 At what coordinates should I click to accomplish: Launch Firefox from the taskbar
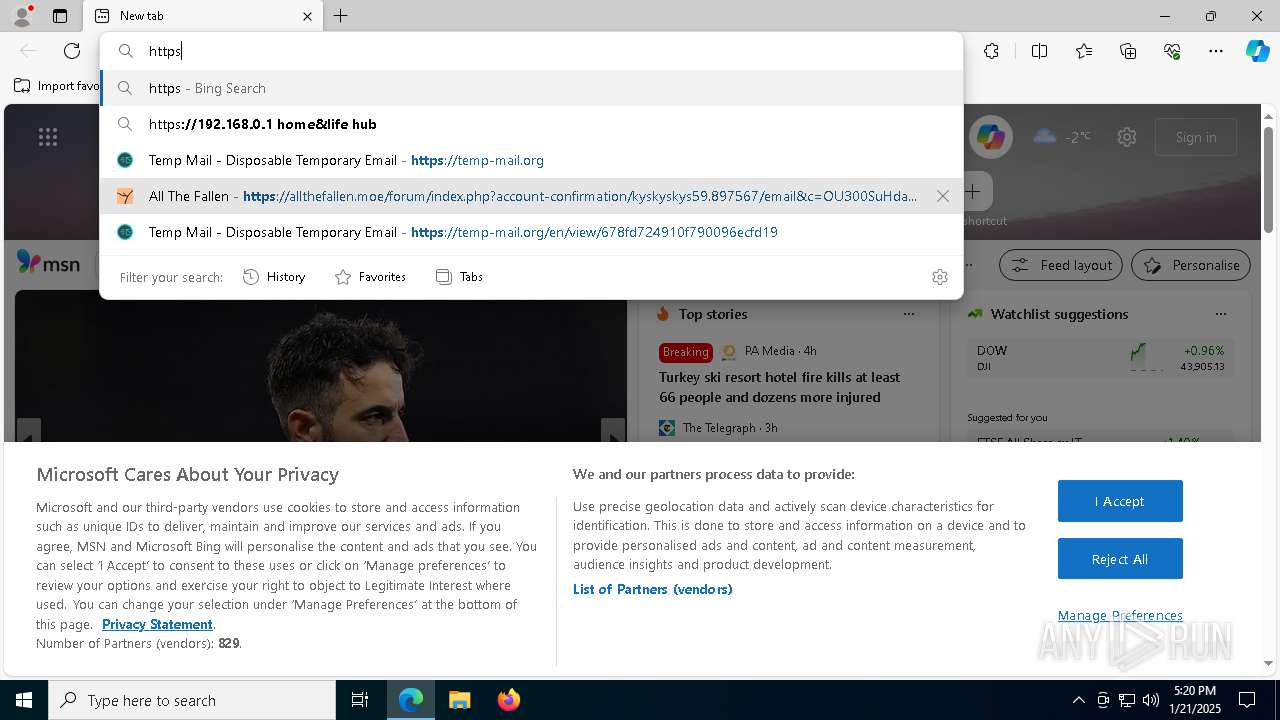coord(508,700)
